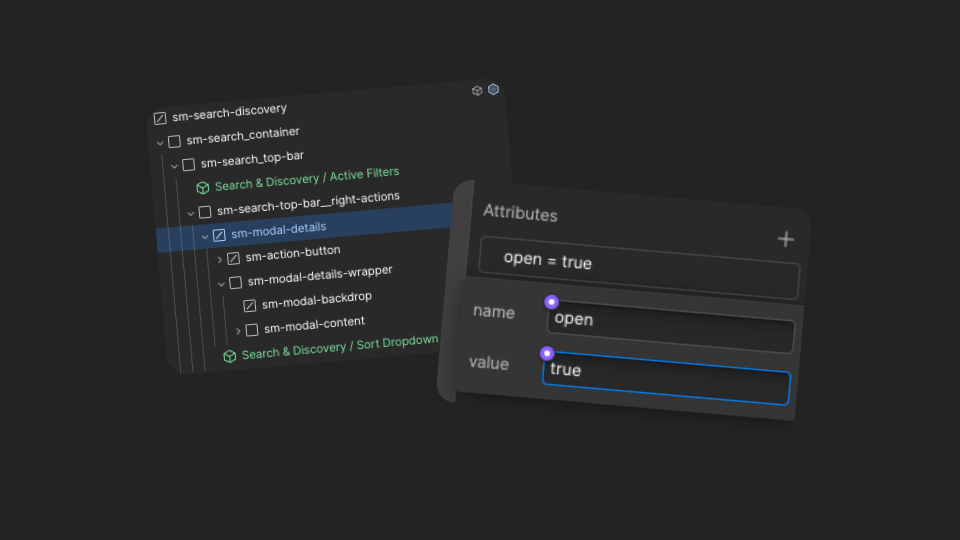The height and width of the screenshot is (540, 960).
Task: Click the outlined cube icon atop tree panel
Action: point(477,91)
